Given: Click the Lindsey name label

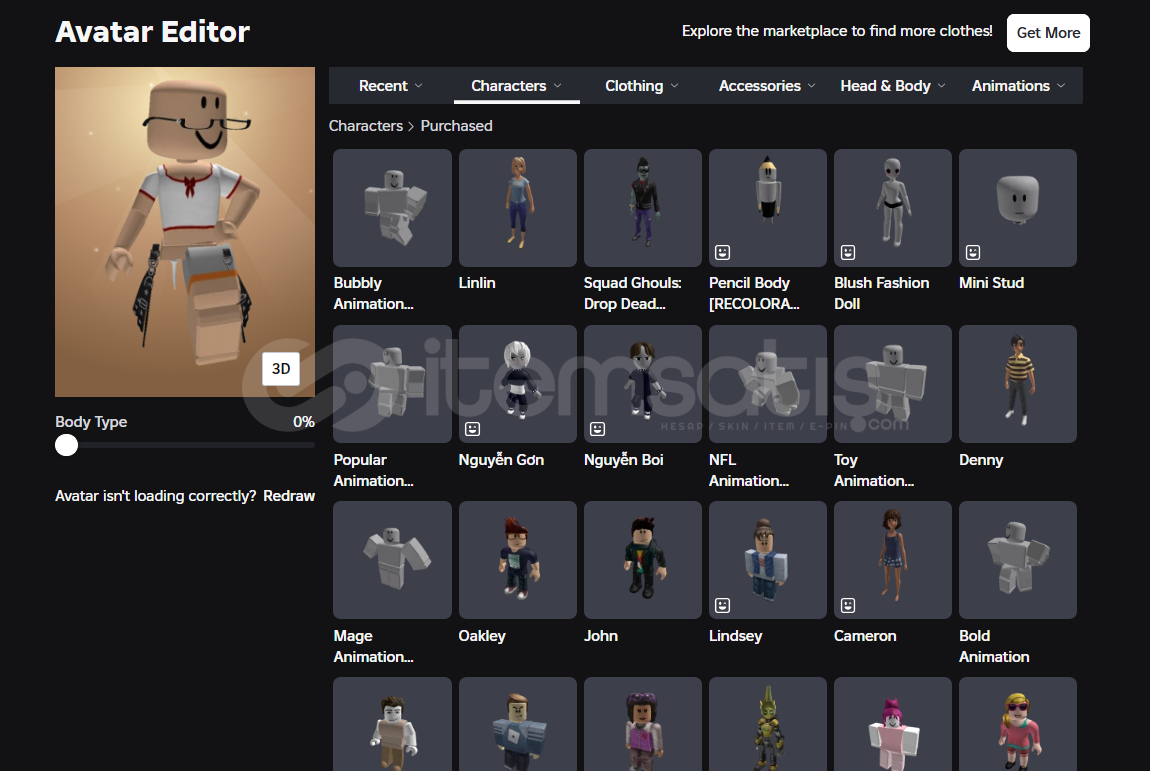Looking at the screenshot, I should tap(736, 636).
